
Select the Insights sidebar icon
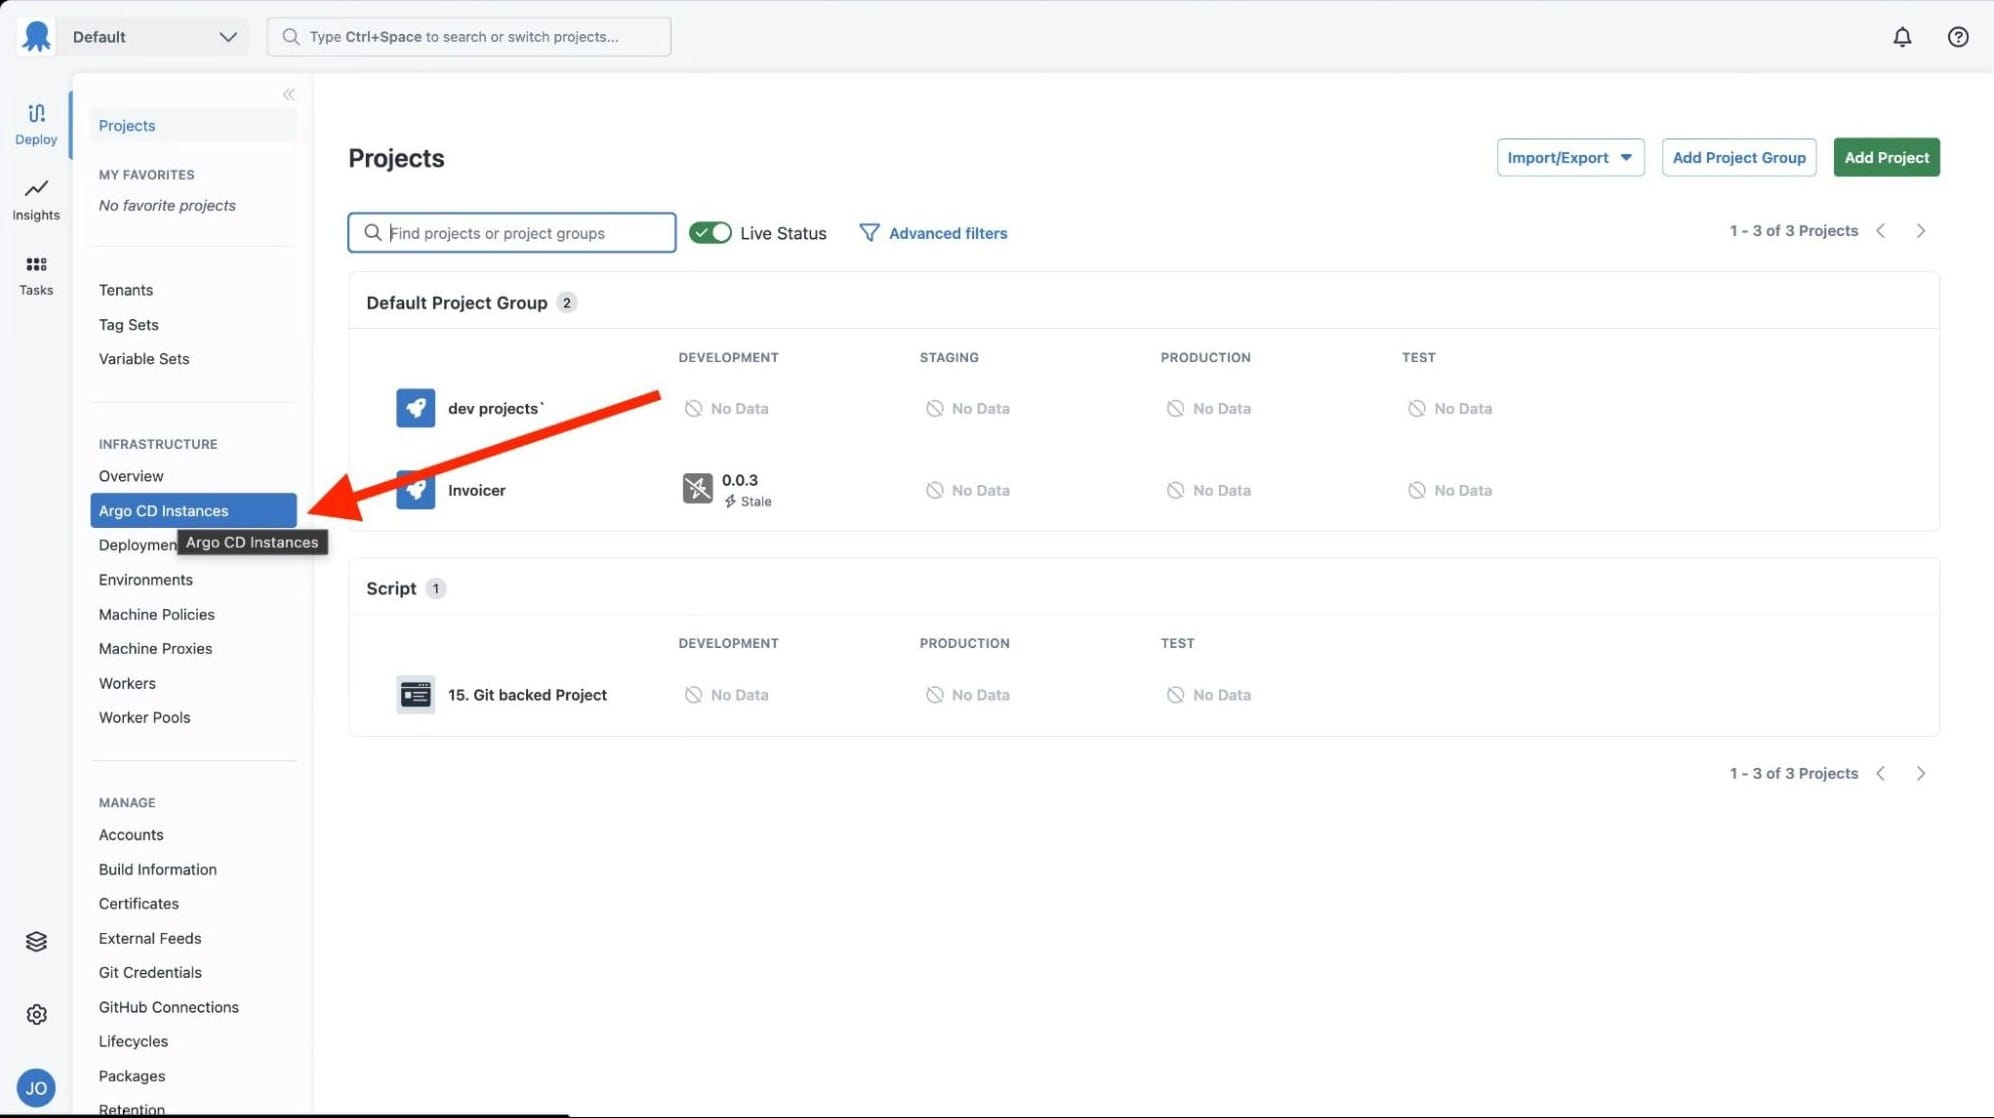[x=35, y=197]
